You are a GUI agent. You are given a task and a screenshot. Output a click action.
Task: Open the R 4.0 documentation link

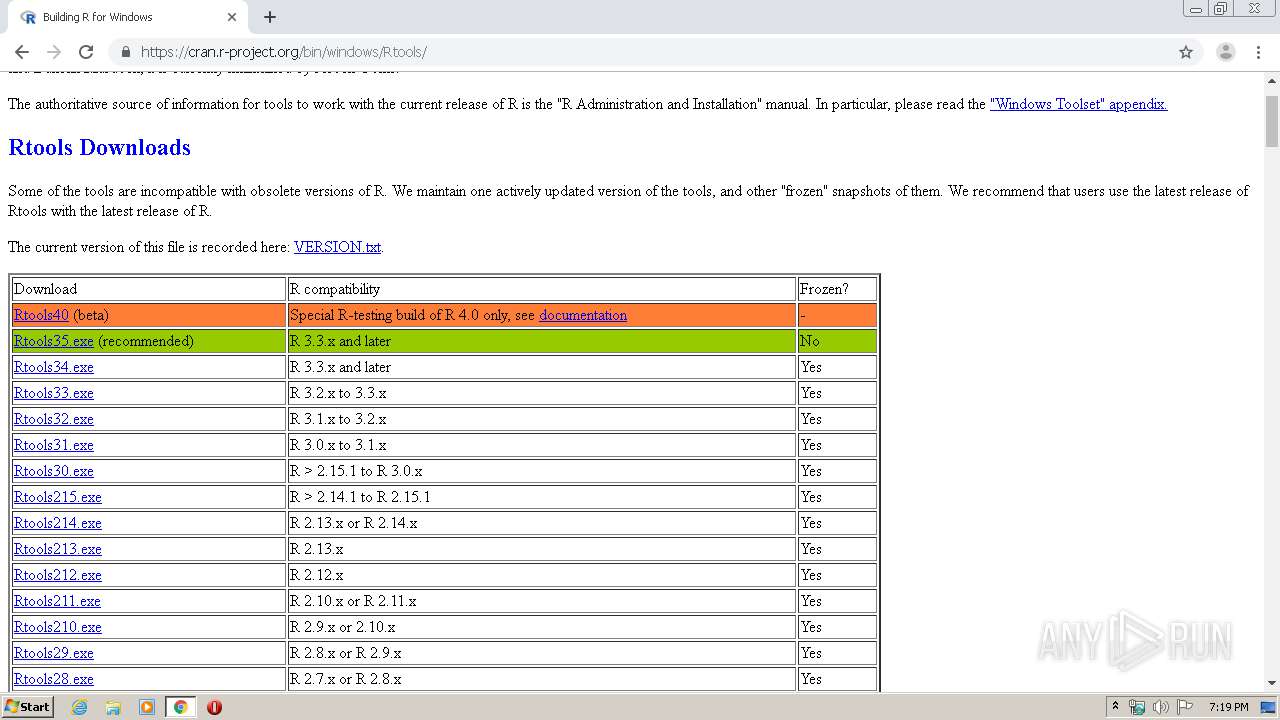point(583,315)
